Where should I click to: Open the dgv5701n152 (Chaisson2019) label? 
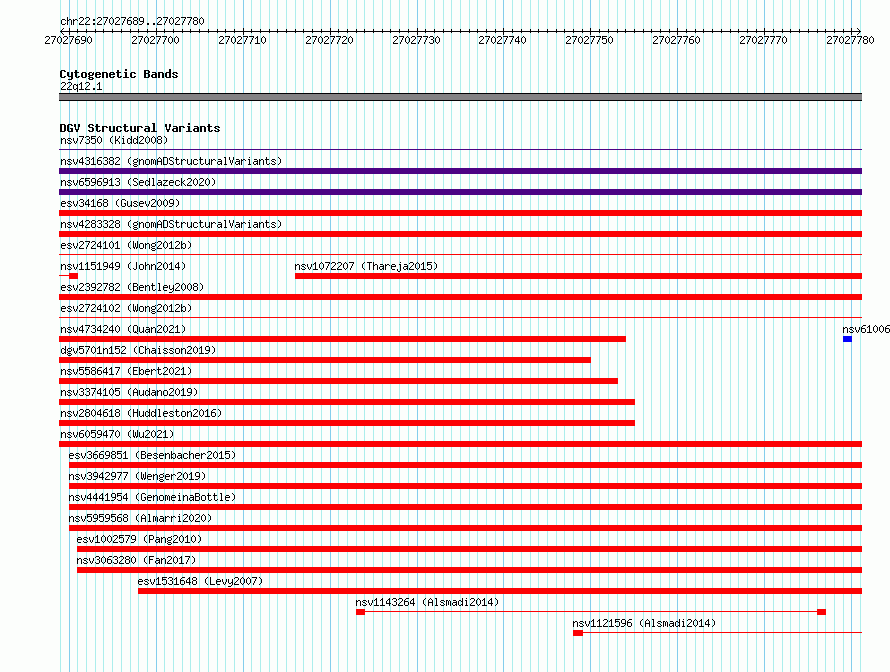(x=138, y=350)
